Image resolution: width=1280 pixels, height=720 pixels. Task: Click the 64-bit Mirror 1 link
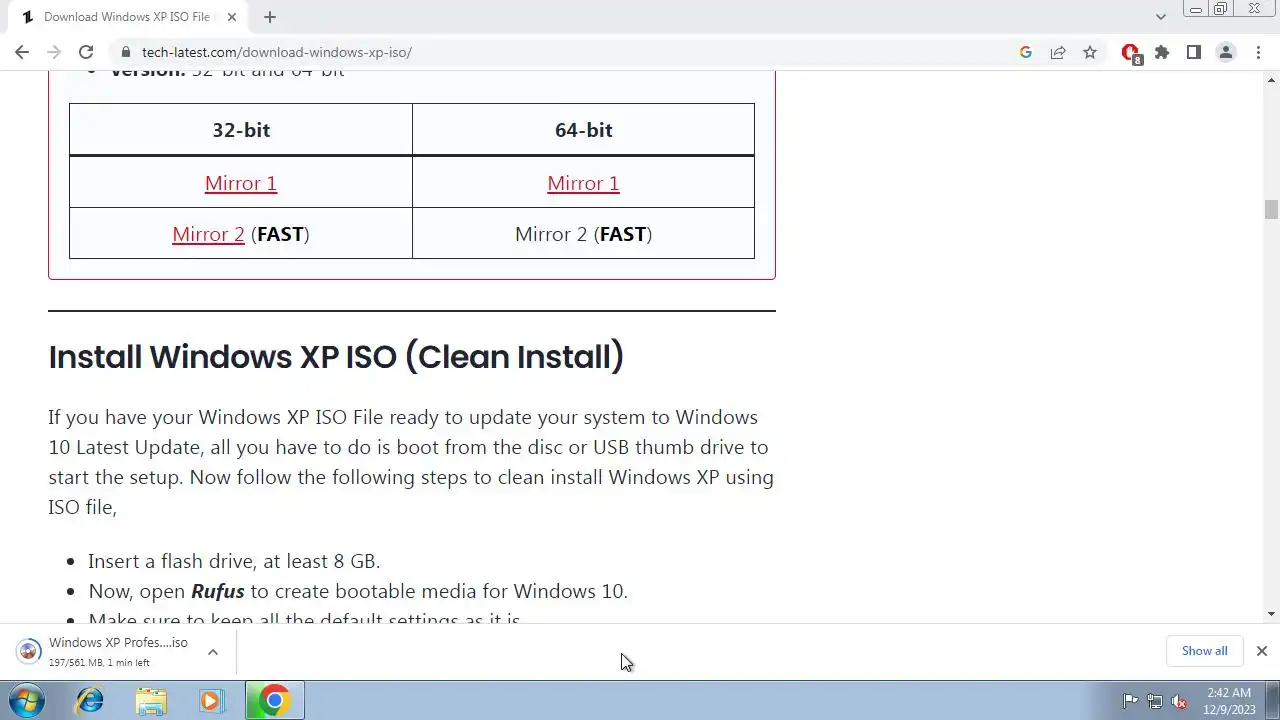583,183
